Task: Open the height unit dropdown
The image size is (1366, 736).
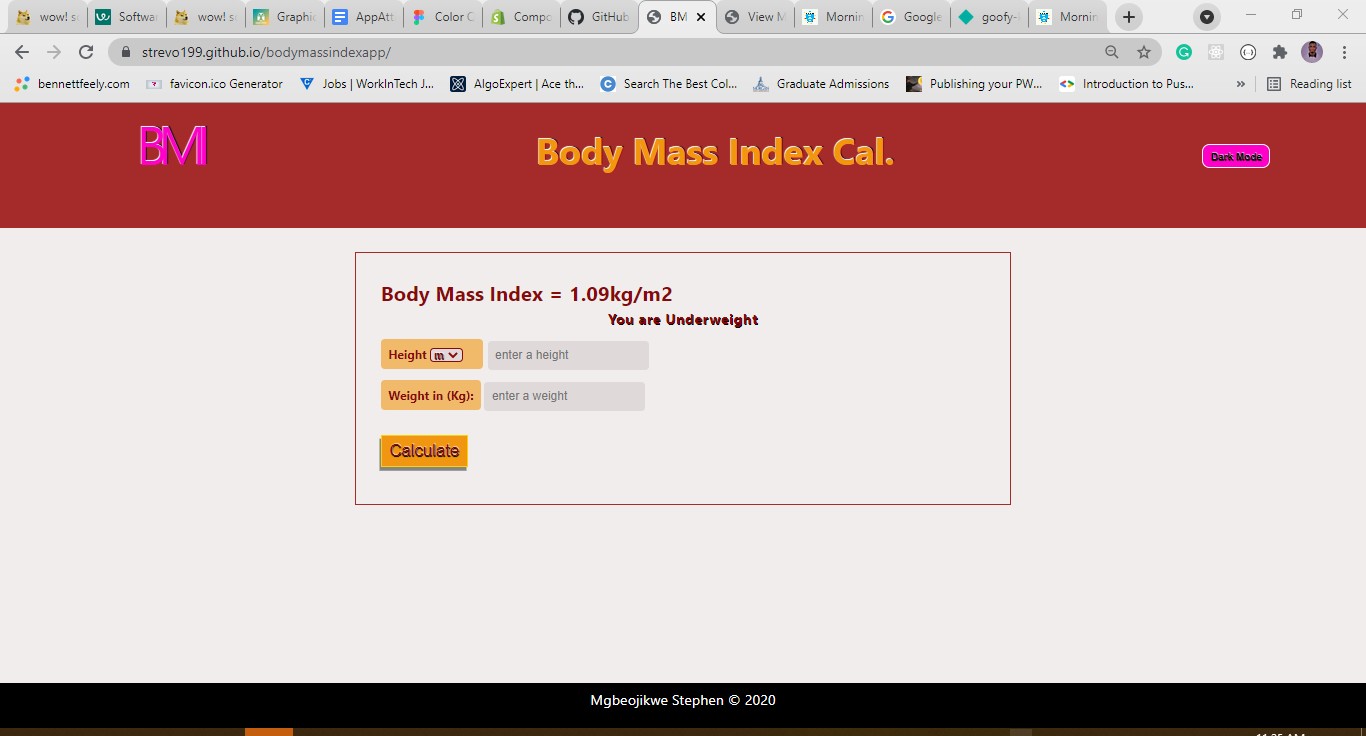Action: [x=446, y=355]
